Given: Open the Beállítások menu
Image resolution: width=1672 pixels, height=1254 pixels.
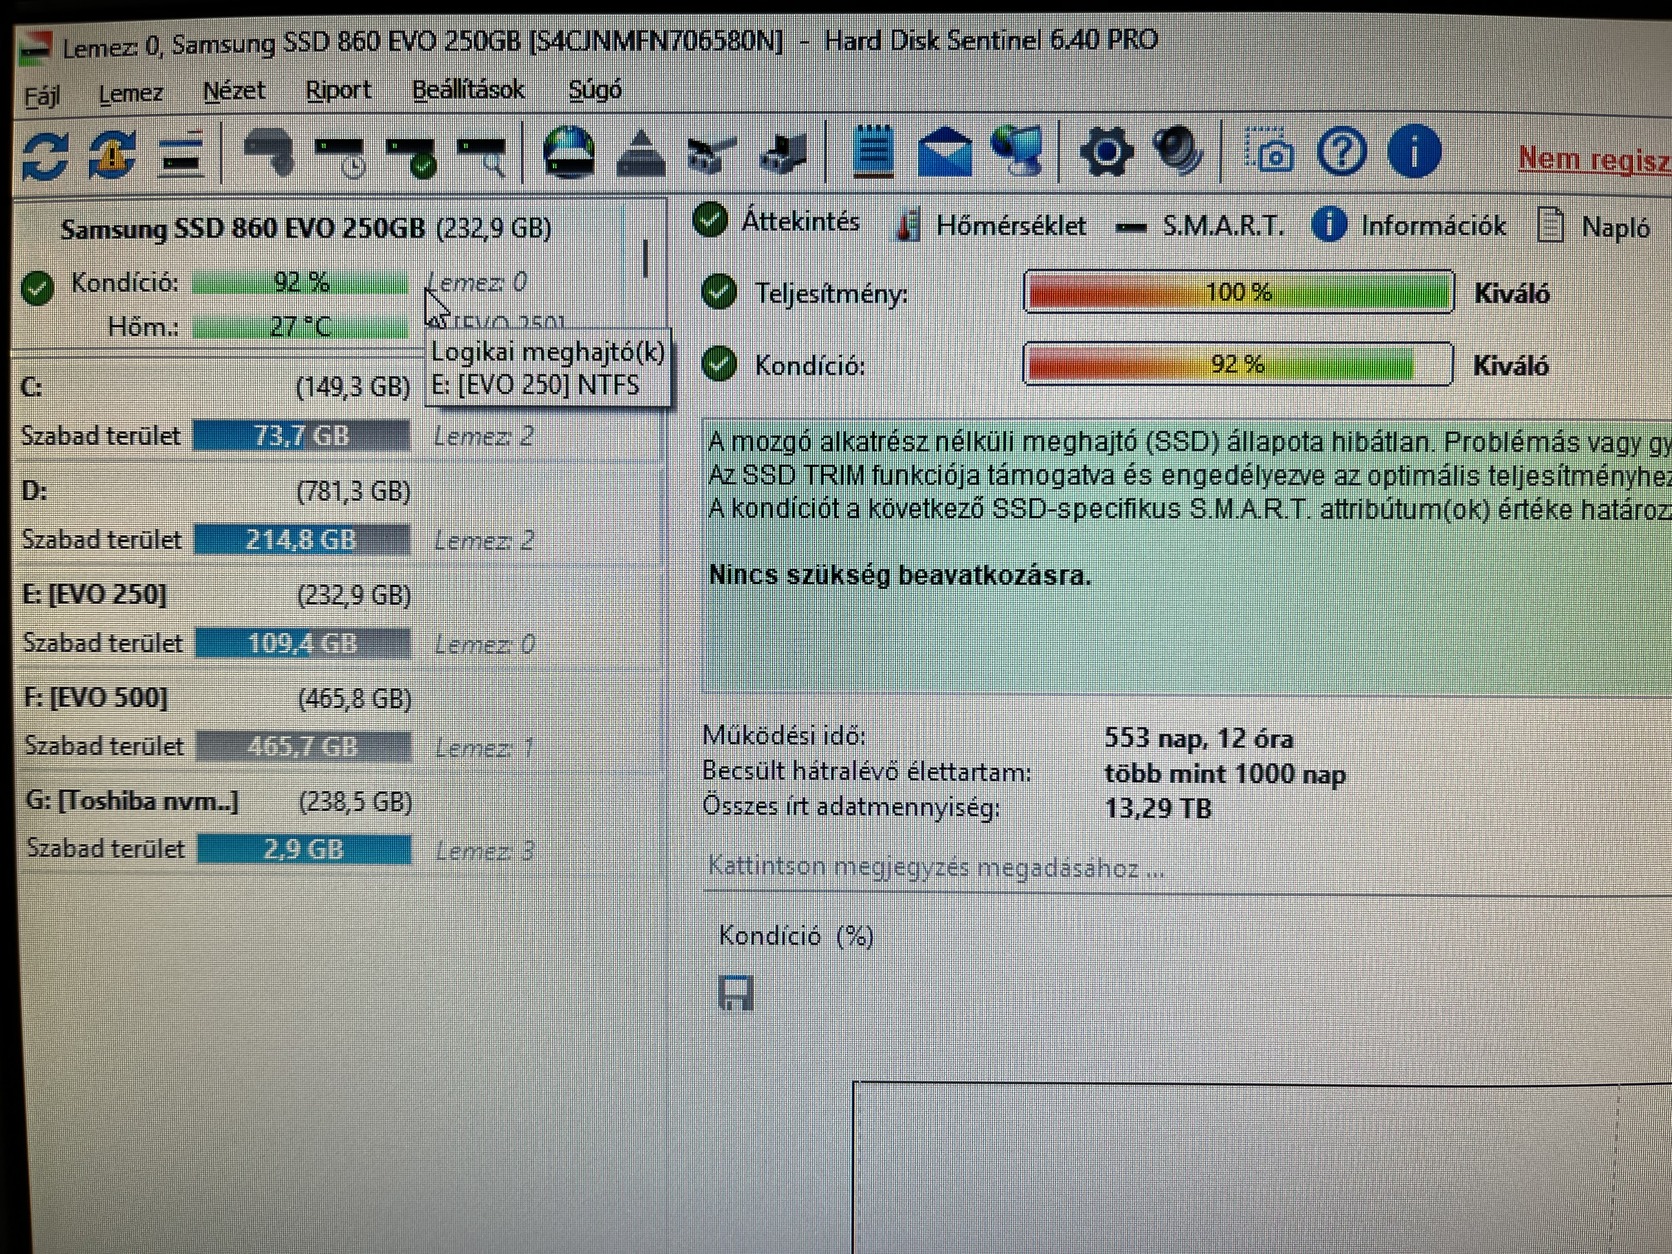Looking at the screenshot, I should 468,89.
